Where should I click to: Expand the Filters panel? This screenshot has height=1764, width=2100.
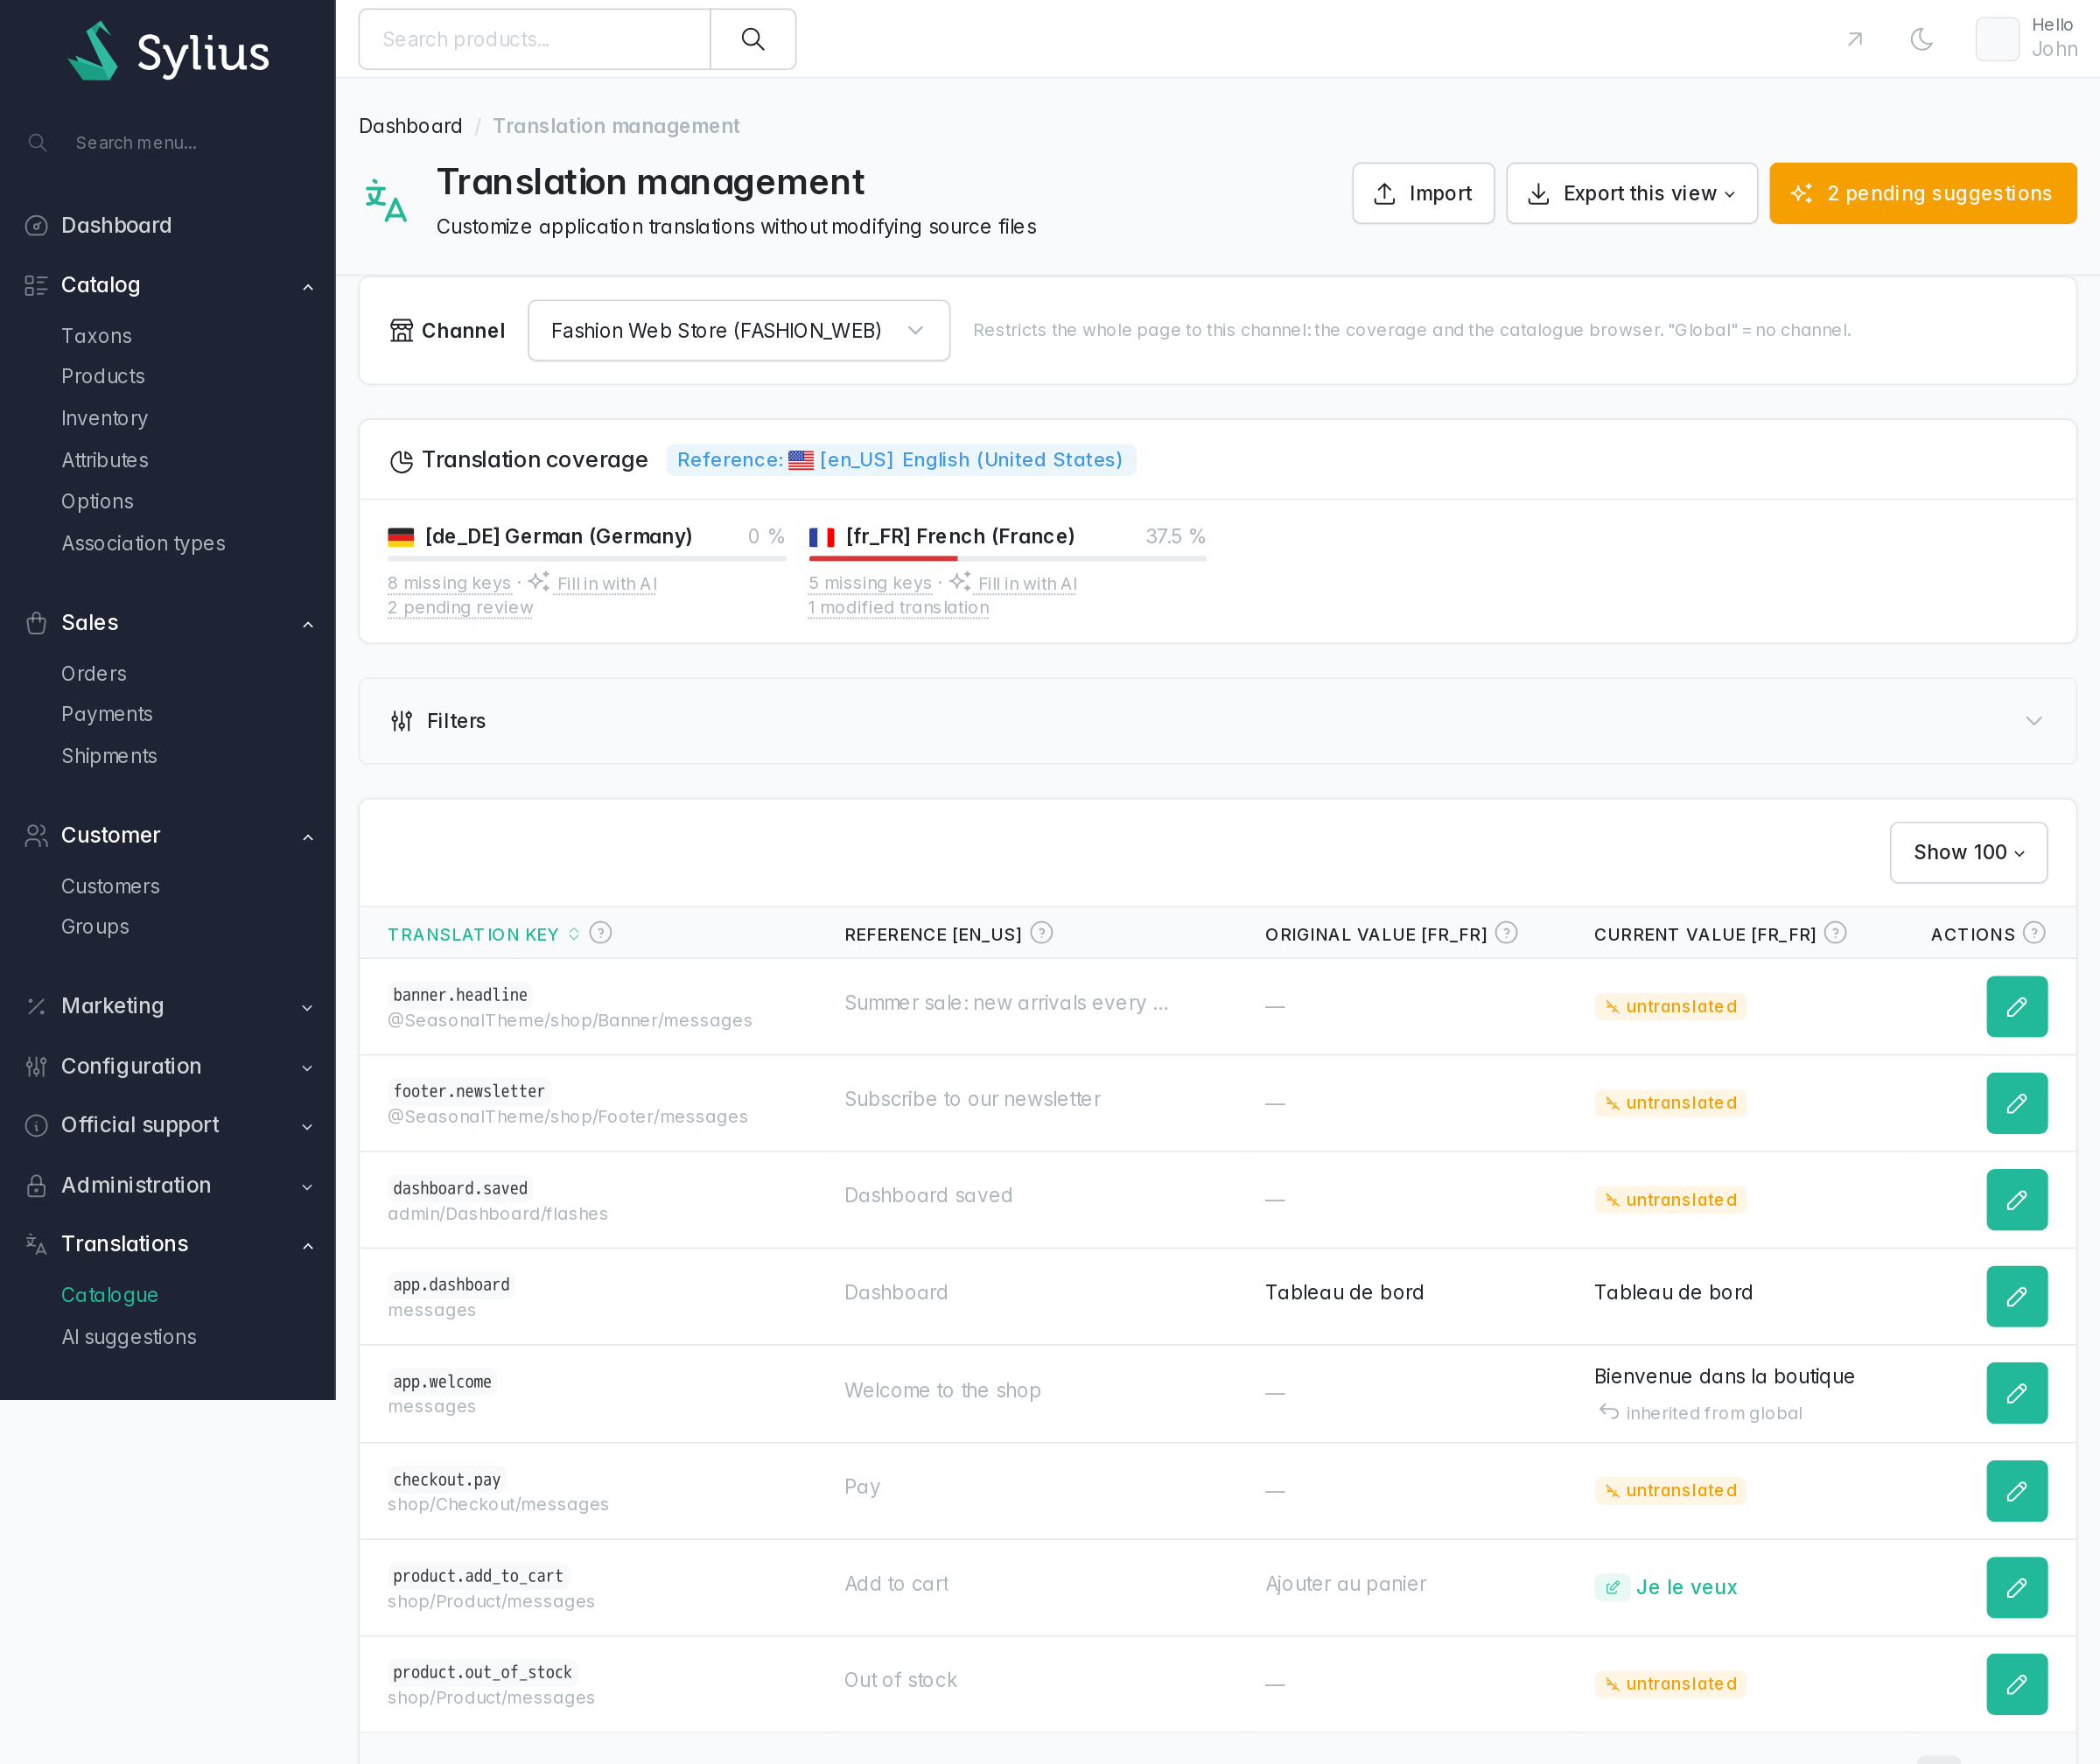pyautogui.click(x=1217, y=721)
